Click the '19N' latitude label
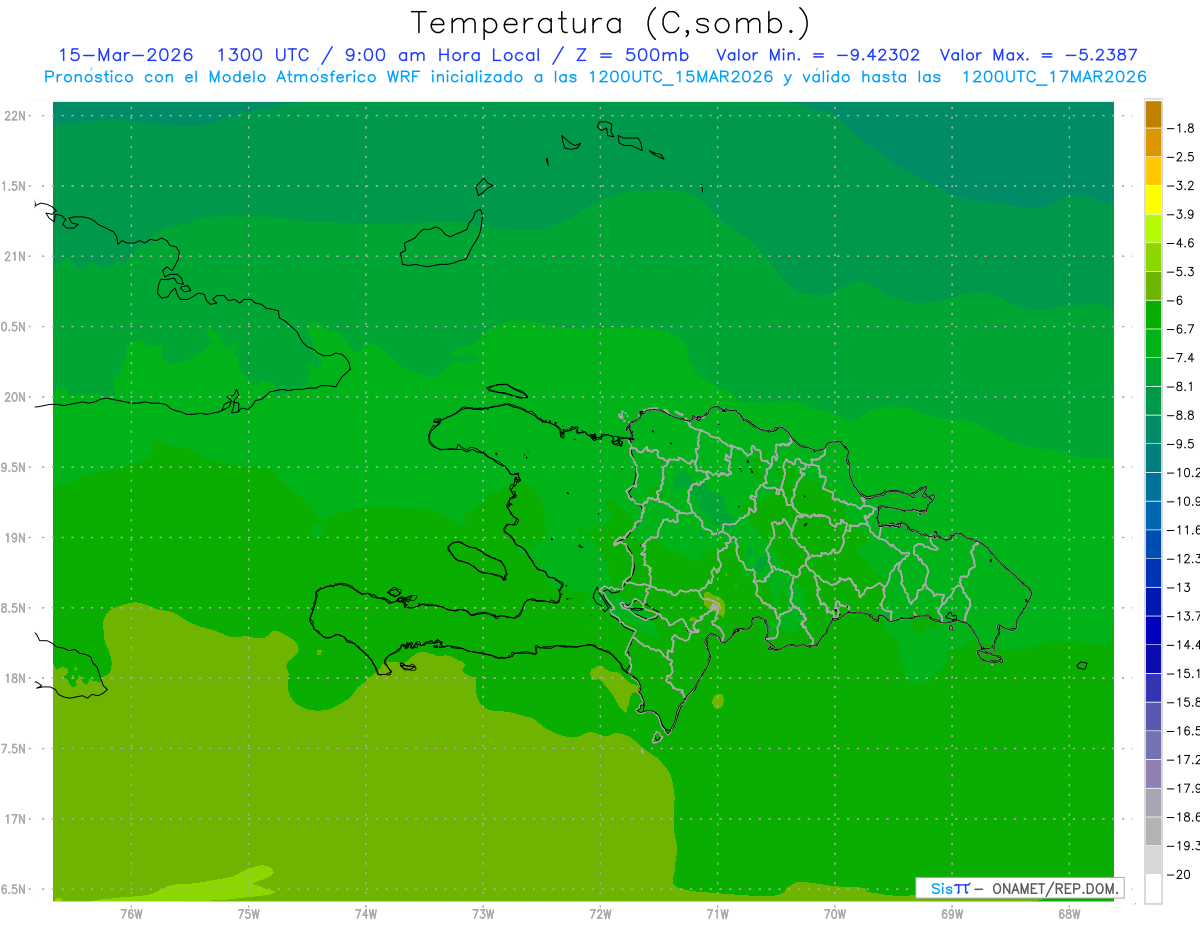Viewport: 1200px width, 927px height. click(x=17, y=538)
